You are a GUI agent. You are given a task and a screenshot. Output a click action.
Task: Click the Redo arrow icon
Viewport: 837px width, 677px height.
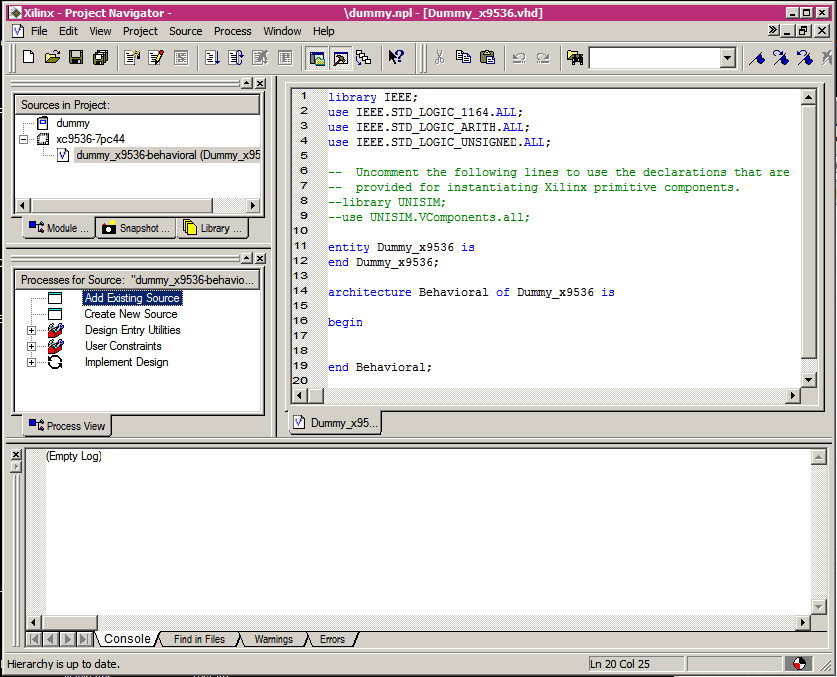[543, 57]
